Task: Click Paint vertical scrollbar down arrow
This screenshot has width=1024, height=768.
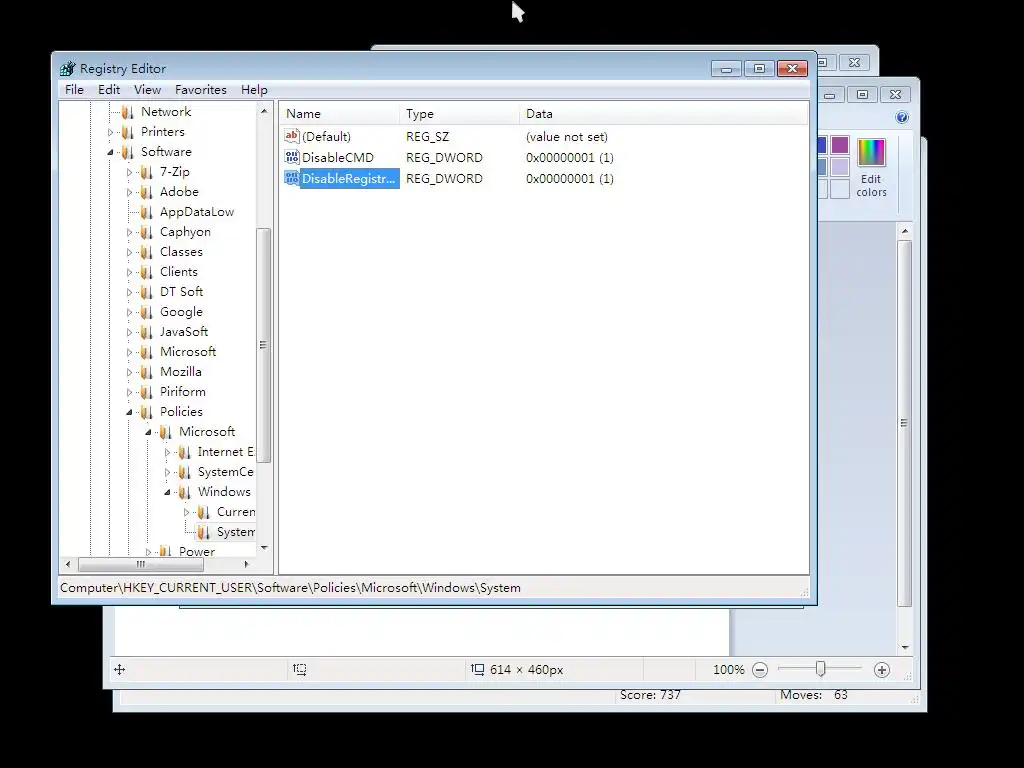Action: point(904,647)
